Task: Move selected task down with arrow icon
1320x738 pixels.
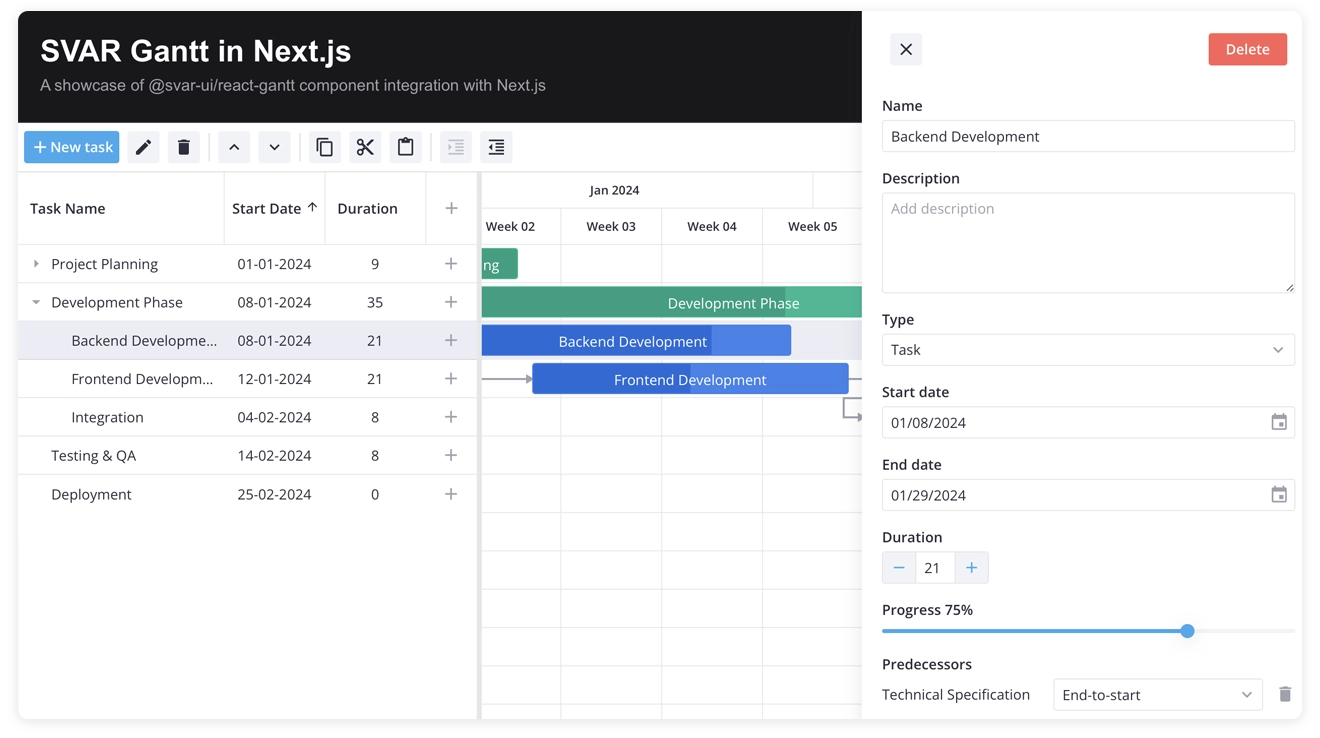Action: pos(274,147)
